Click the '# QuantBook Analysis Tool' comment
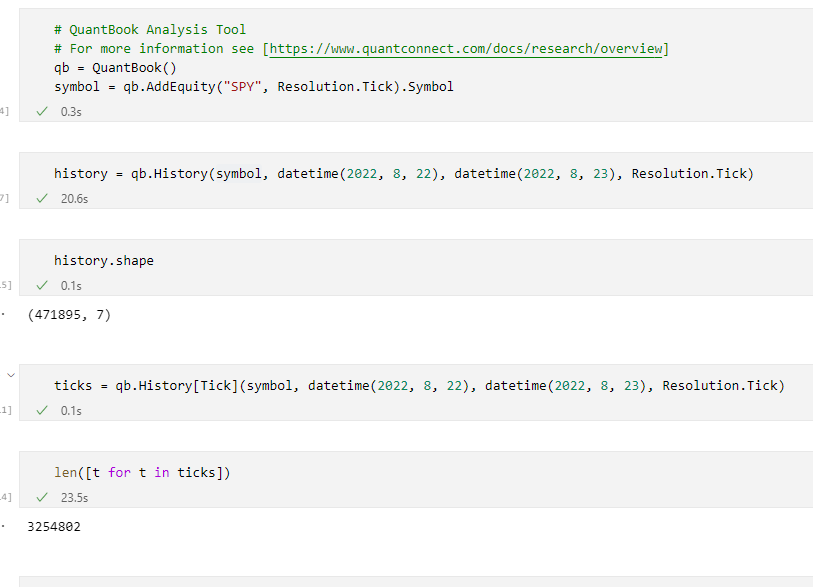Screen dimensions: 813x587 coord(150,30)
